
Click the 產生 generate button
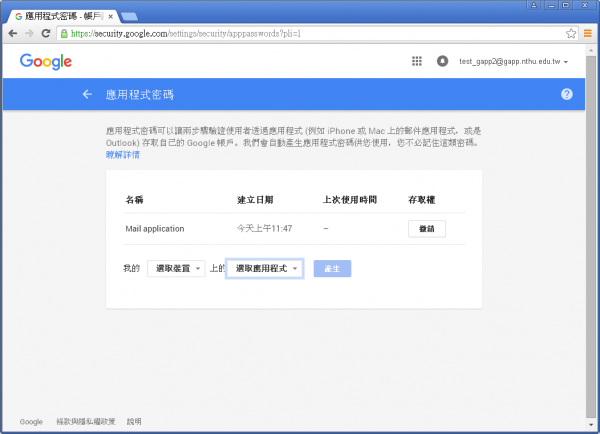click(x=332, y=269)
